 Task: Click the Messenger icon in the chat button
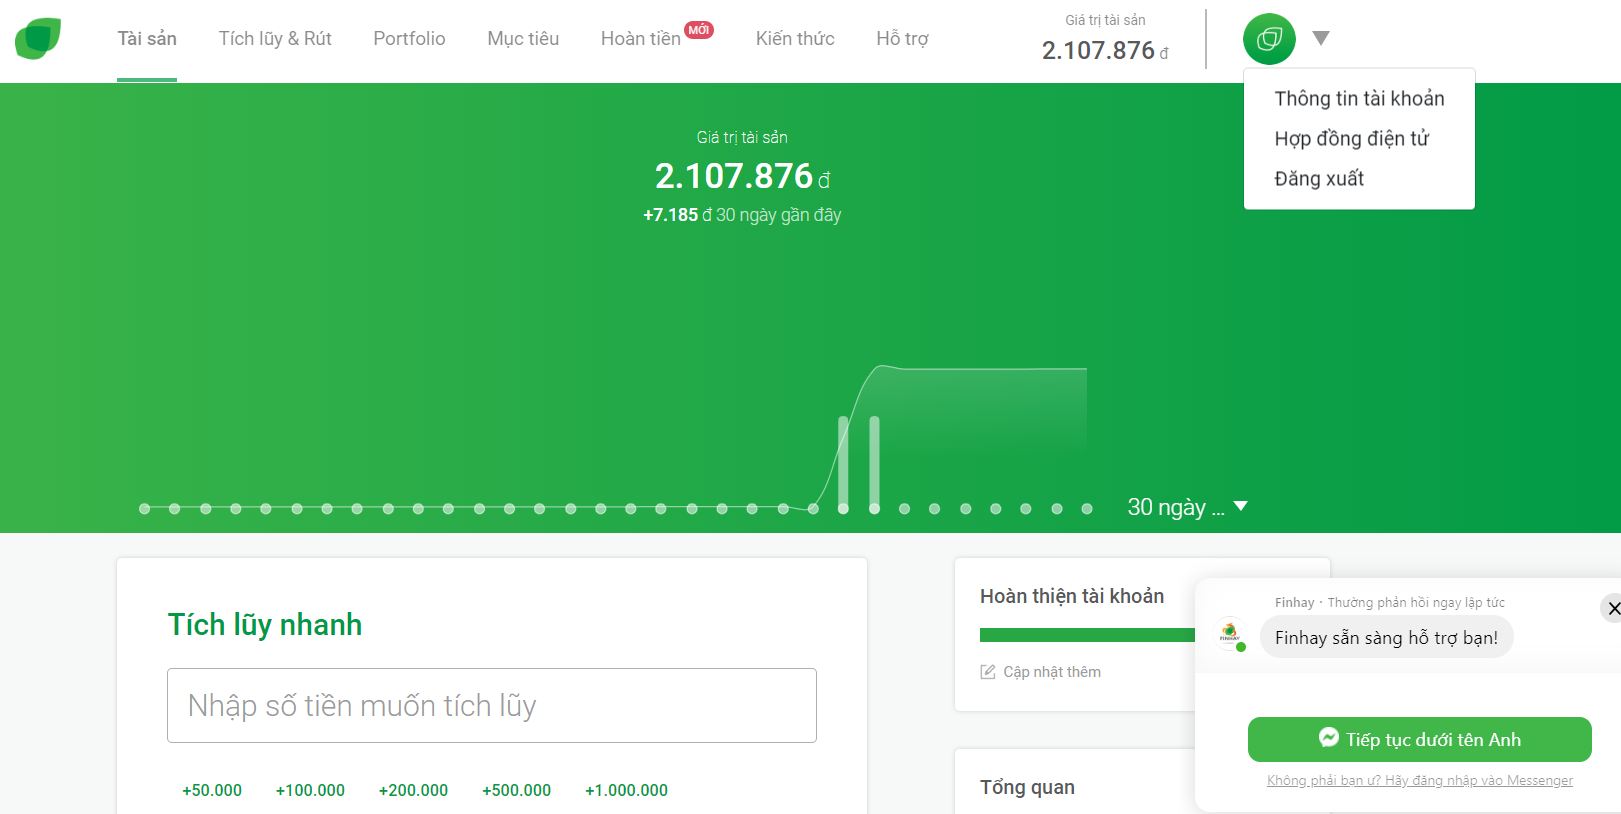coord(1328,738)
